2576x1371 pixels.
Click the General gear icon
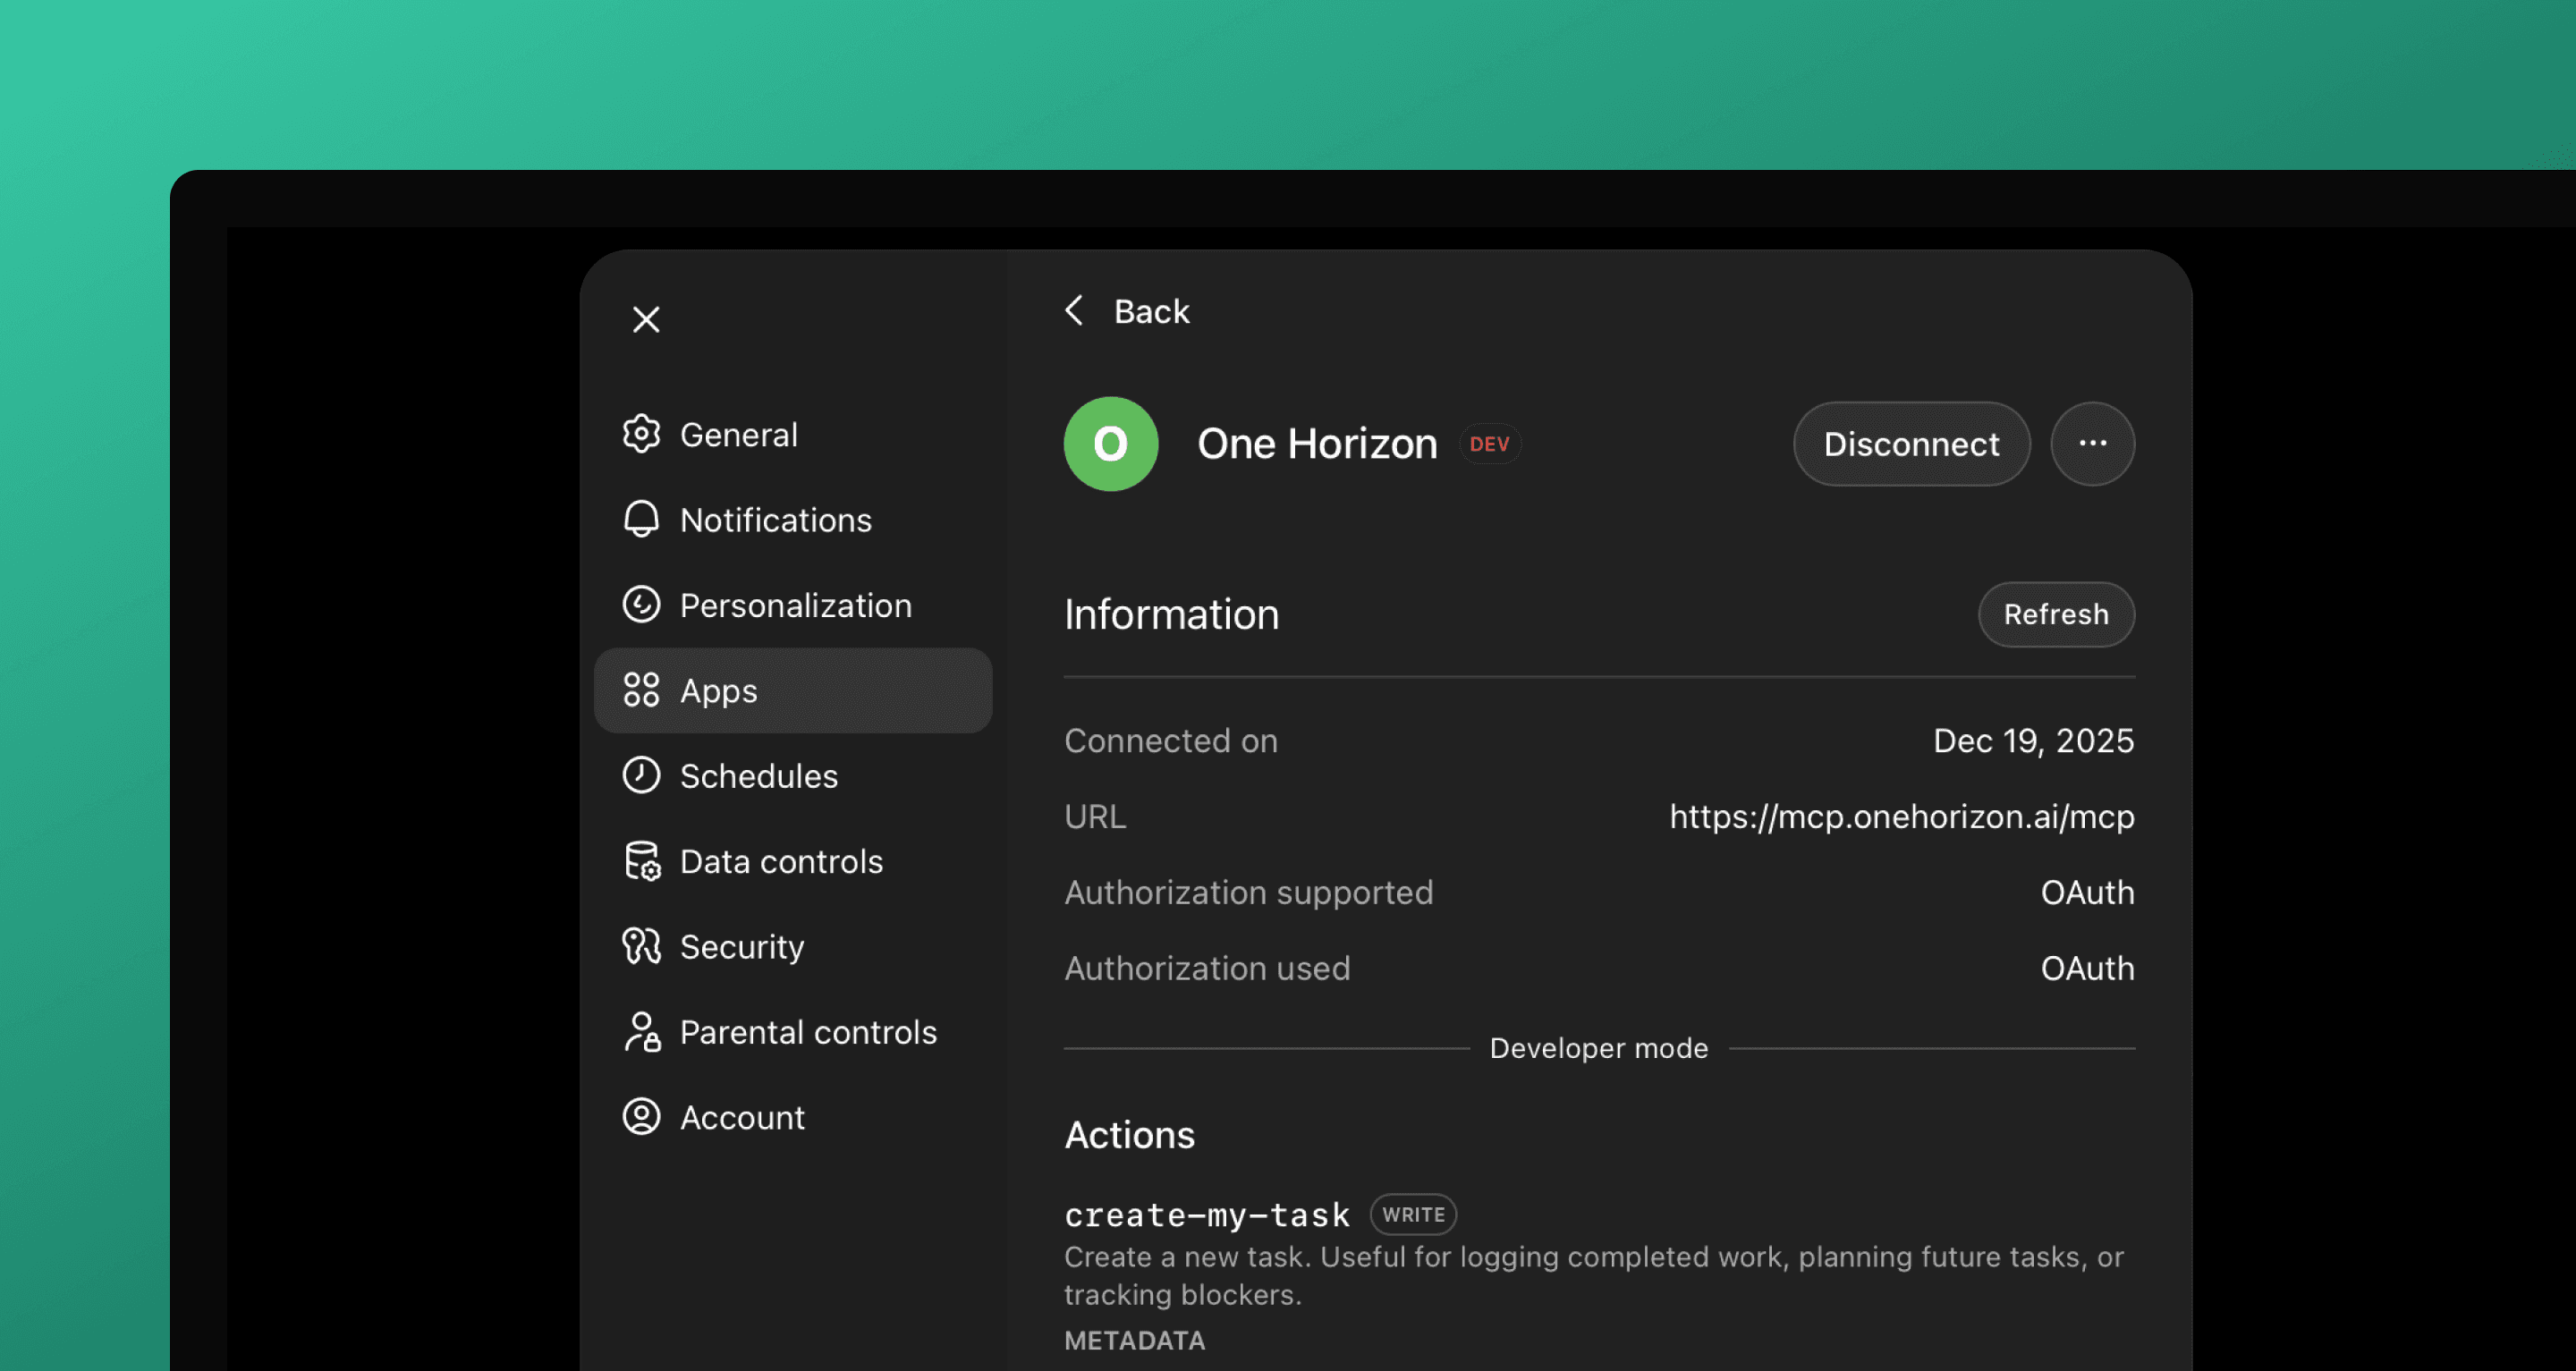(641, 434)
